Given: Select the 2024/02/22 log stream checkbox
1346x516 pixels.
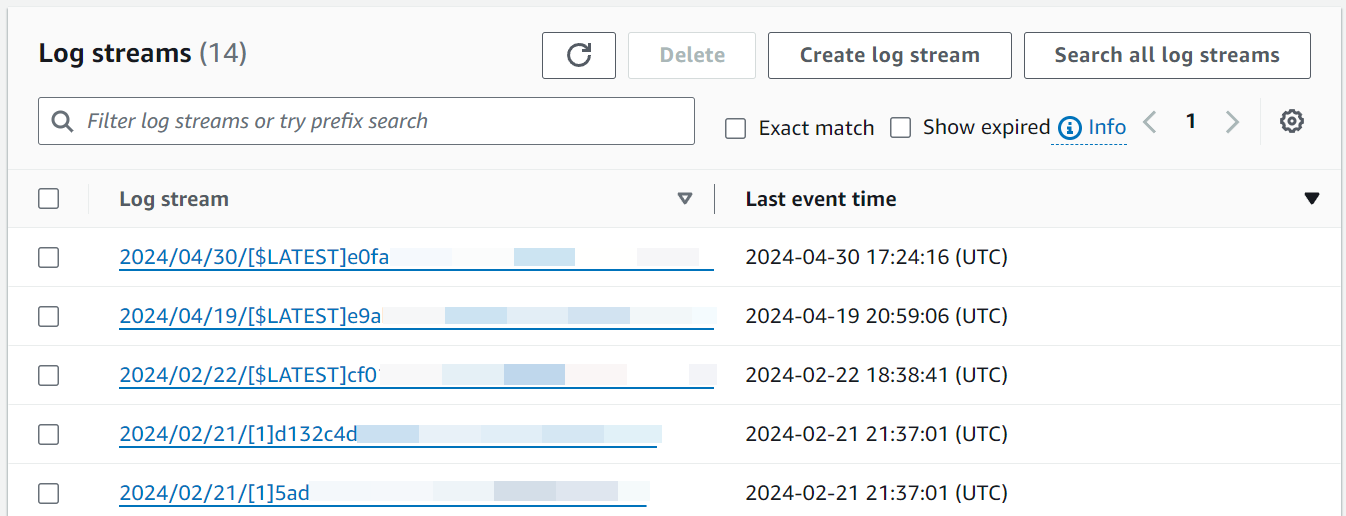Looking at the screenshot, I should (49, 376).
